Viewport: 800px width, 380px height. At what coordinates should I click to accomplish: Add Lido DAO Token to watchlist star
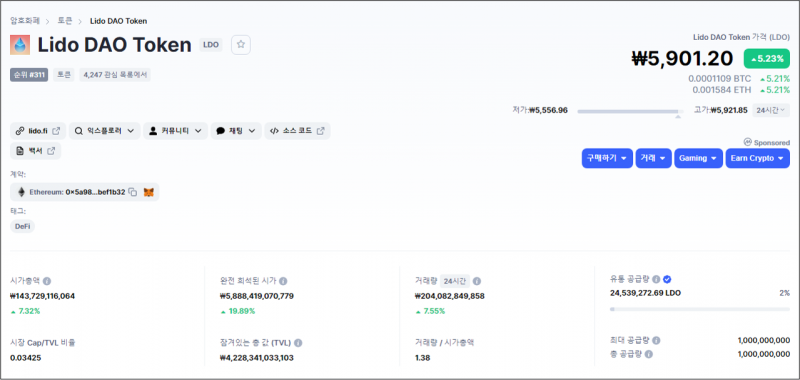coord(241,45)
